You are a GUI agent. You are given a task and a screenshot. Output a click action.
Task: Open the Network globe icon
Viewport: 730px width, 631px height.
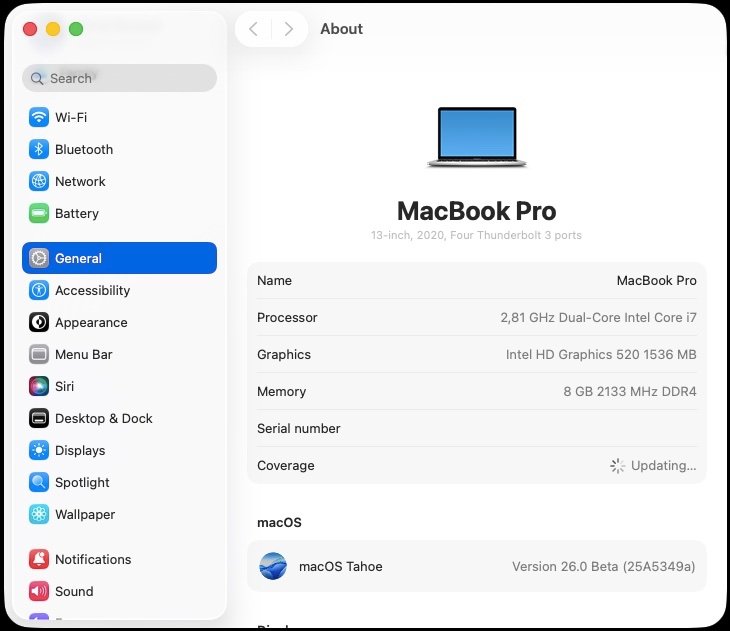coord(39,181)
